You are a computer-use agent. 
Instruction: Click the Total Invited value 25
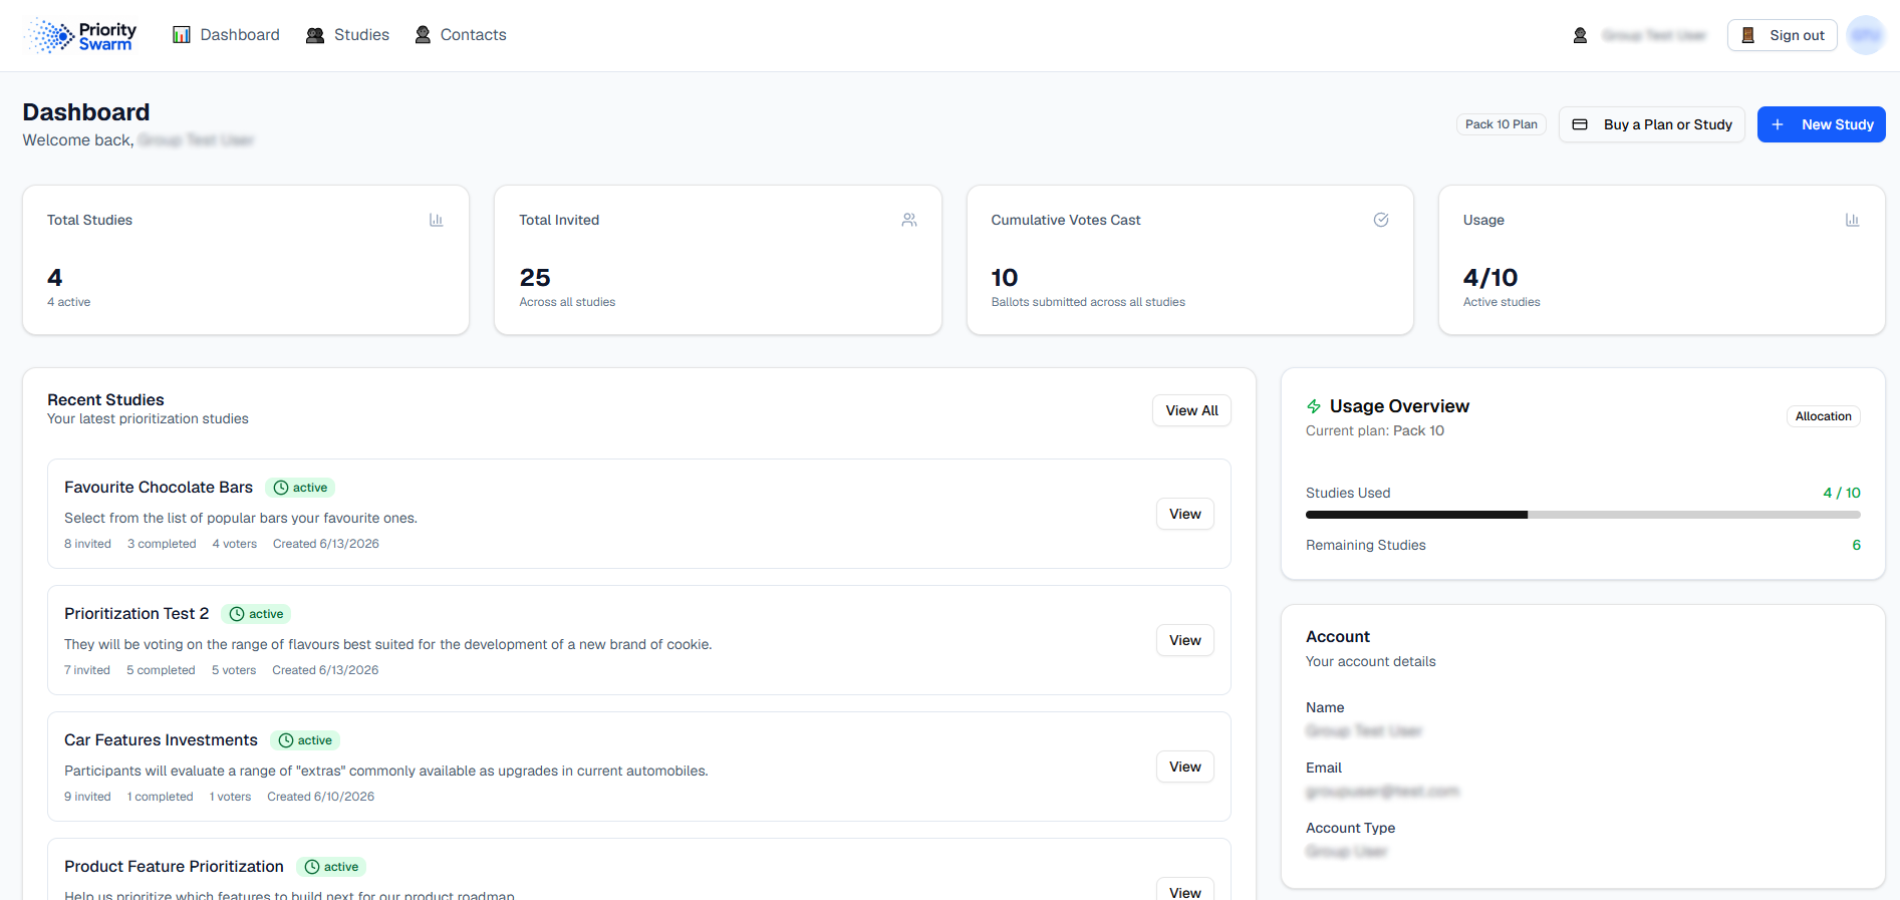[535, 278]
